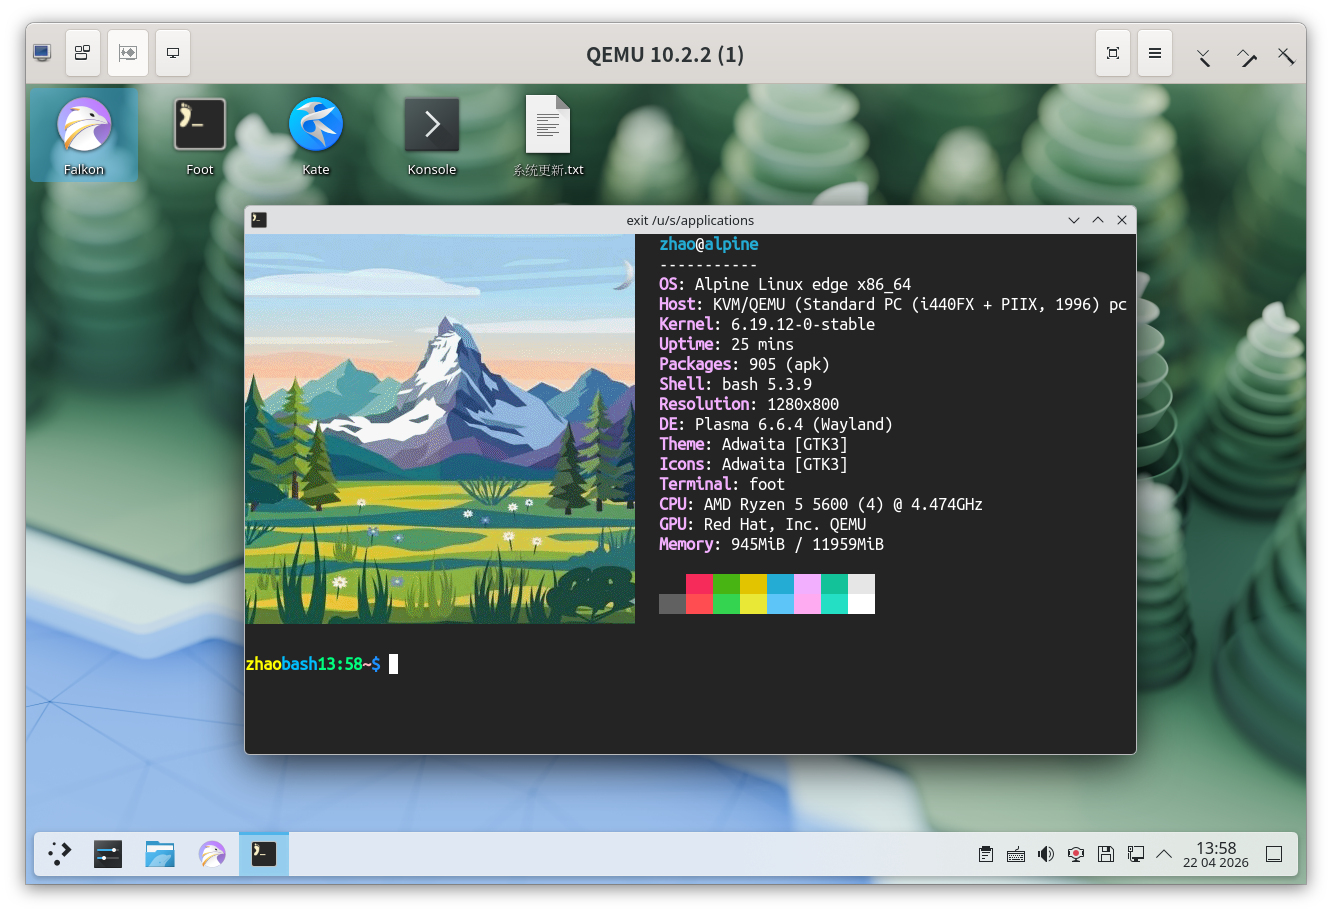Image resolution: width=1332 pixels, height=913 pixels.
Task: Click the 'Kernel: 6.19.12-0-stable' line
Action: click(767, 324)
